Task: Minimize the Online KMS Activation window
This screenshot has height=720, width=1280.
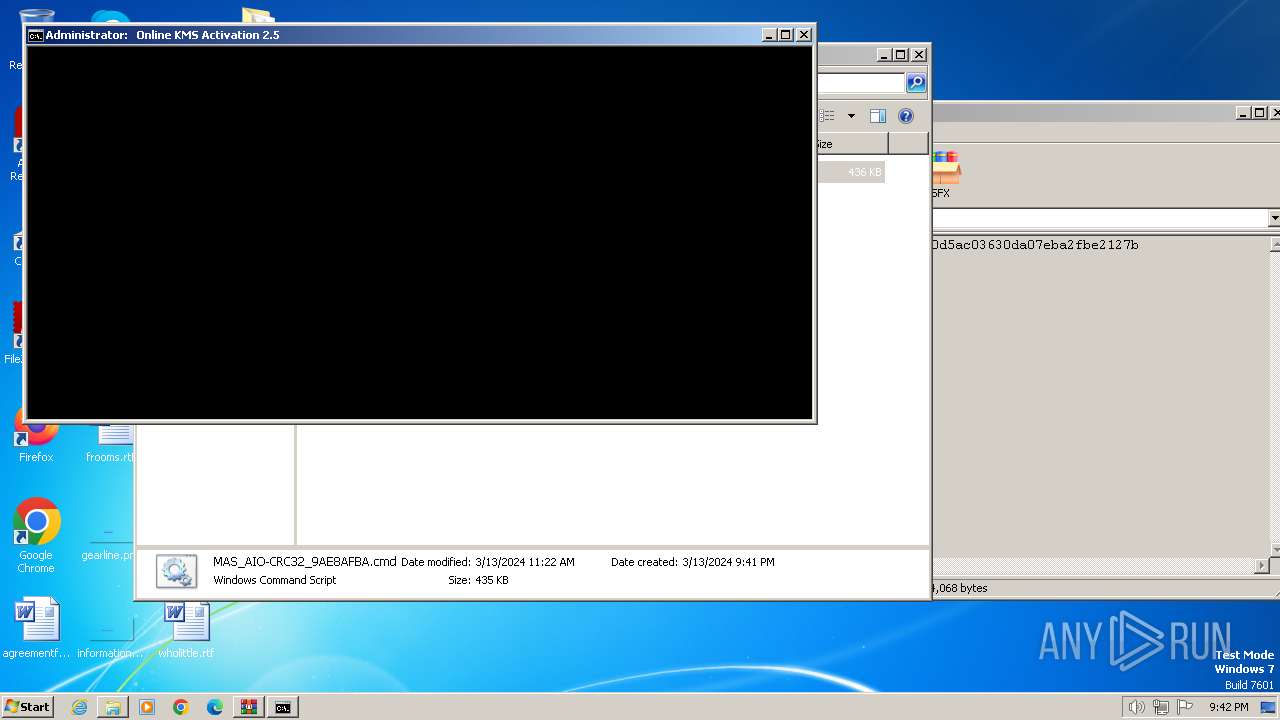Action: coord(769,35)
